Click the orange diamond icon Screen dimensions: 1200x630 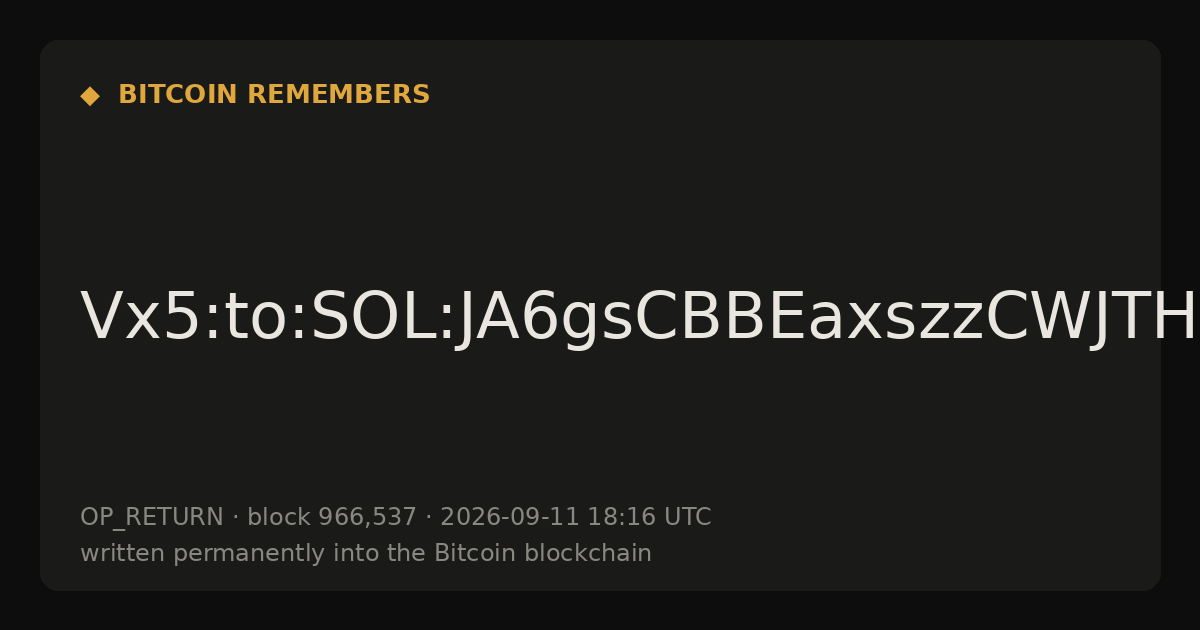(x=90, y=96)
